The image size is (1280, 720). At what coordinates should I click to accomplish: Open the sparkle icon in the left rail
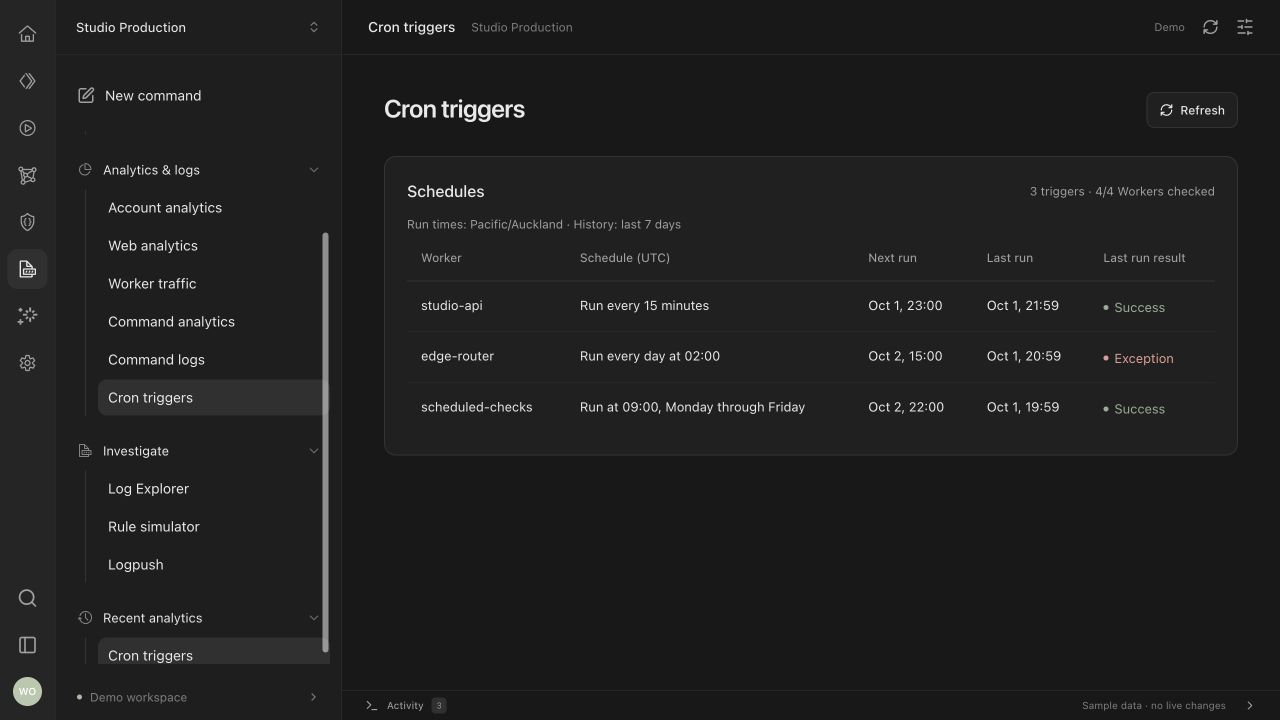pos(27,316)
